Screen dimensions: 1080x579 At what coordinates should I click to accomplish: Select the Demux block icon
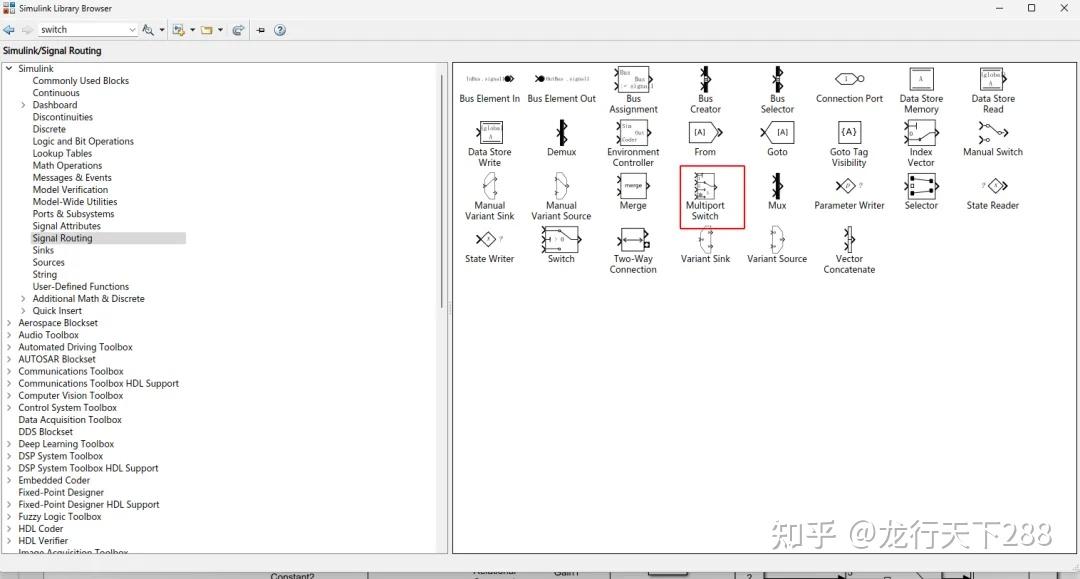(561, 135)
